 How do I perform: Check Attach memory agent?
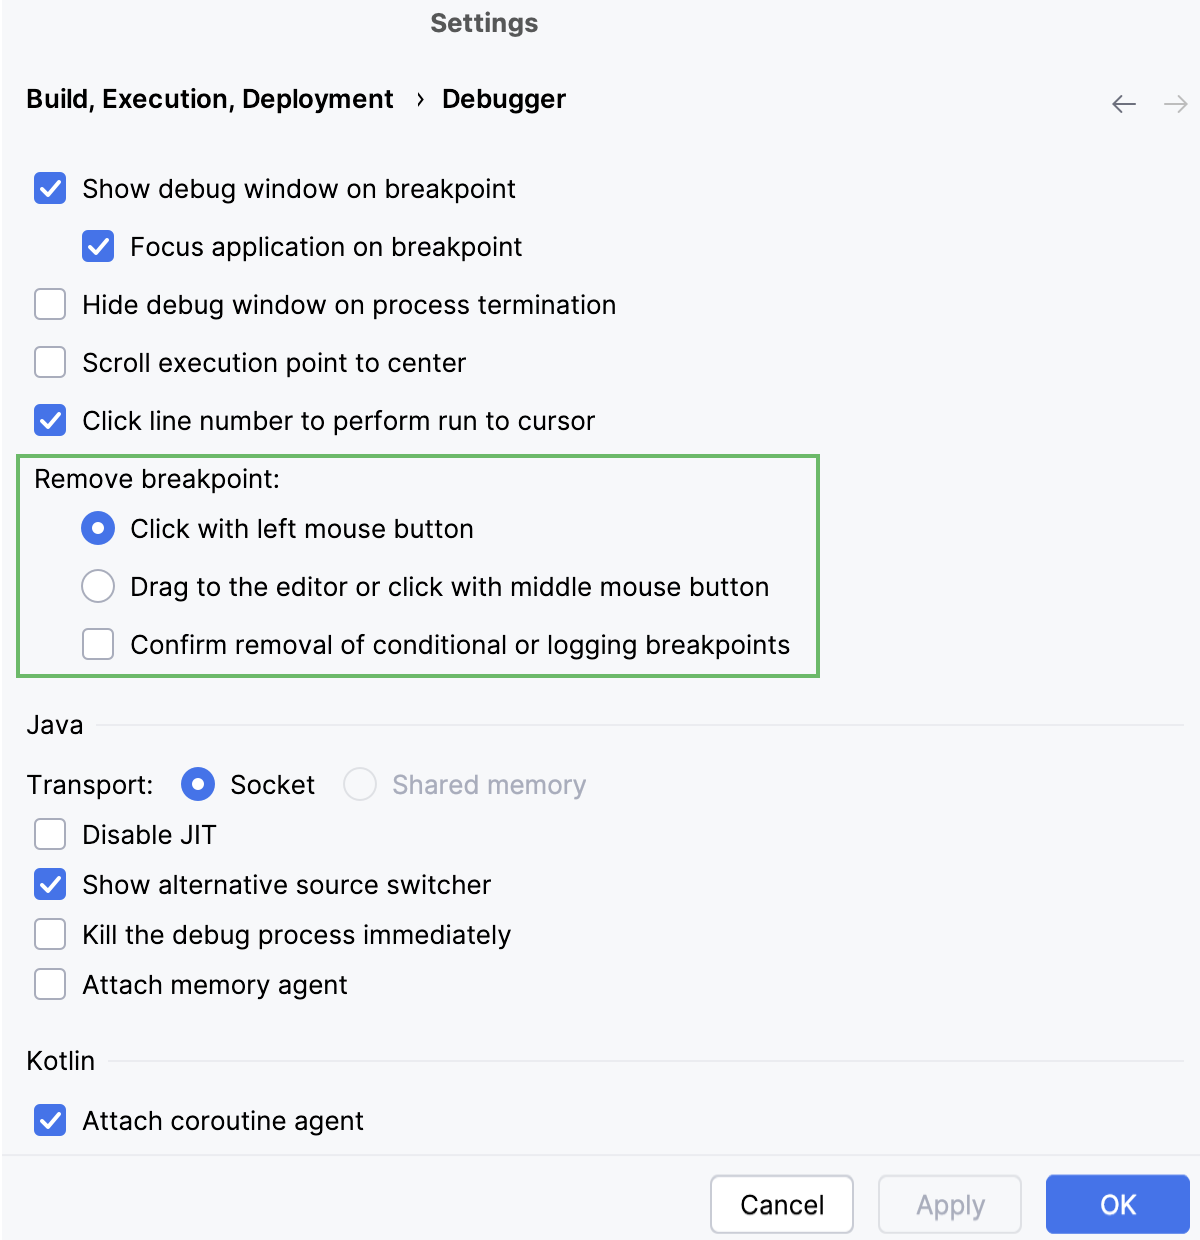click(x=49, y=983)
